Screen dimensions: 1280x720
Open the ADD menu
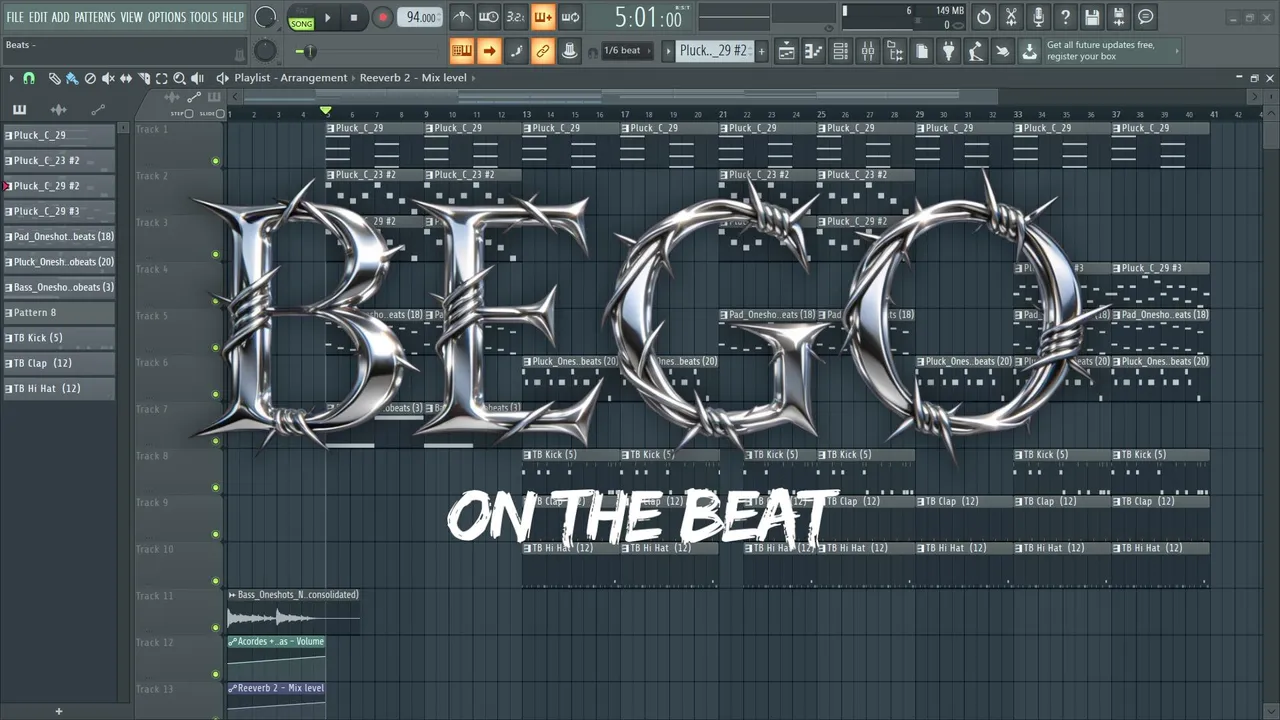pyautogui.click(x=61, y=17)
